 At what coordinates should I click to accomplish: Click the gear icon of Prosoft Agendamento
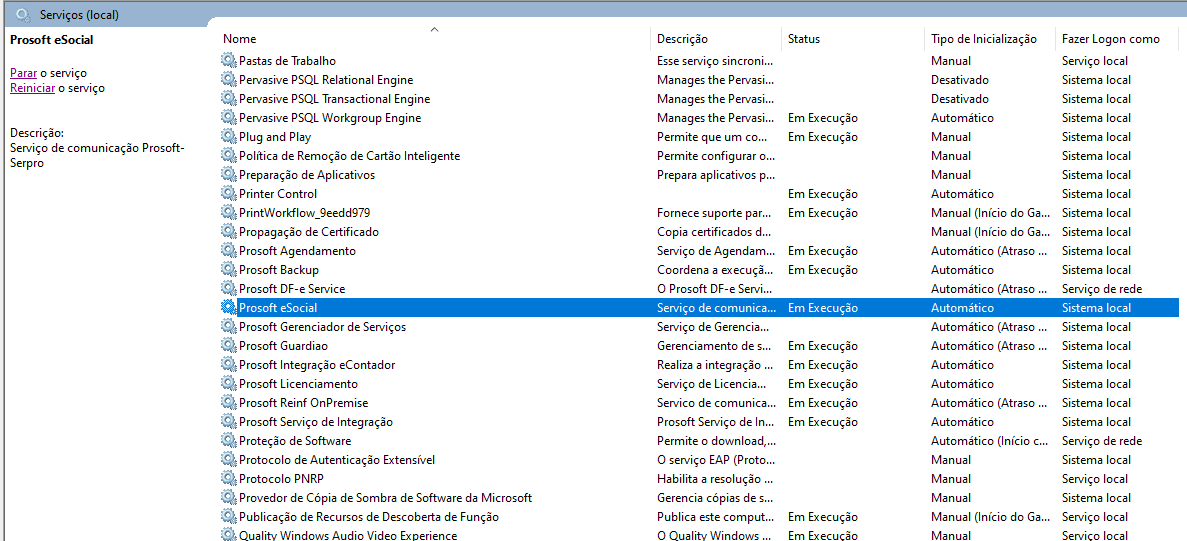229,250
